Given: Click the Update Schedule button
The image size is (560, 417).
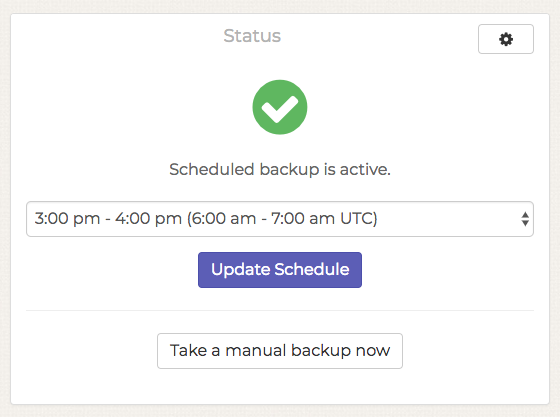Looking at the screenshot, I should [x=280, y=270].
